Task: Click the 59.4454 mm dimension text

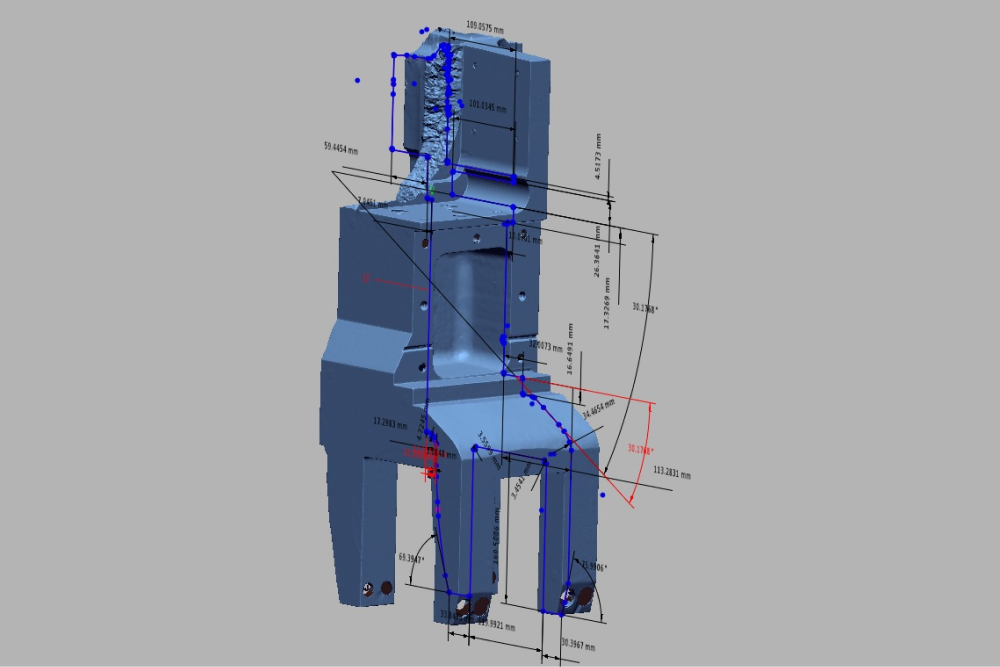Action: [x=341, y=148]
